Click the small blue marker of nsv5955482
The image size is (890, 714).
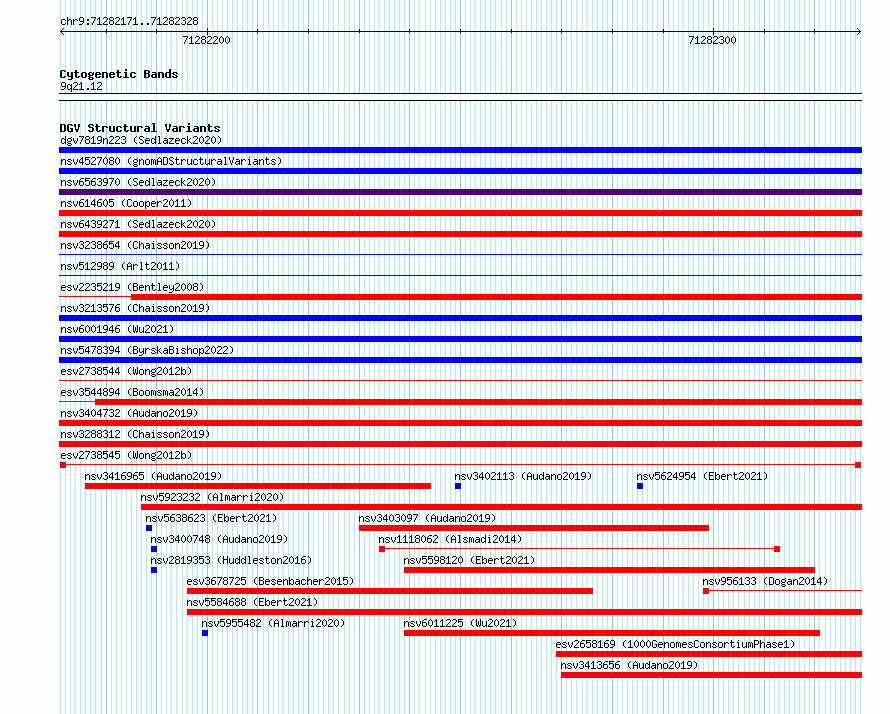pos(205,633)
